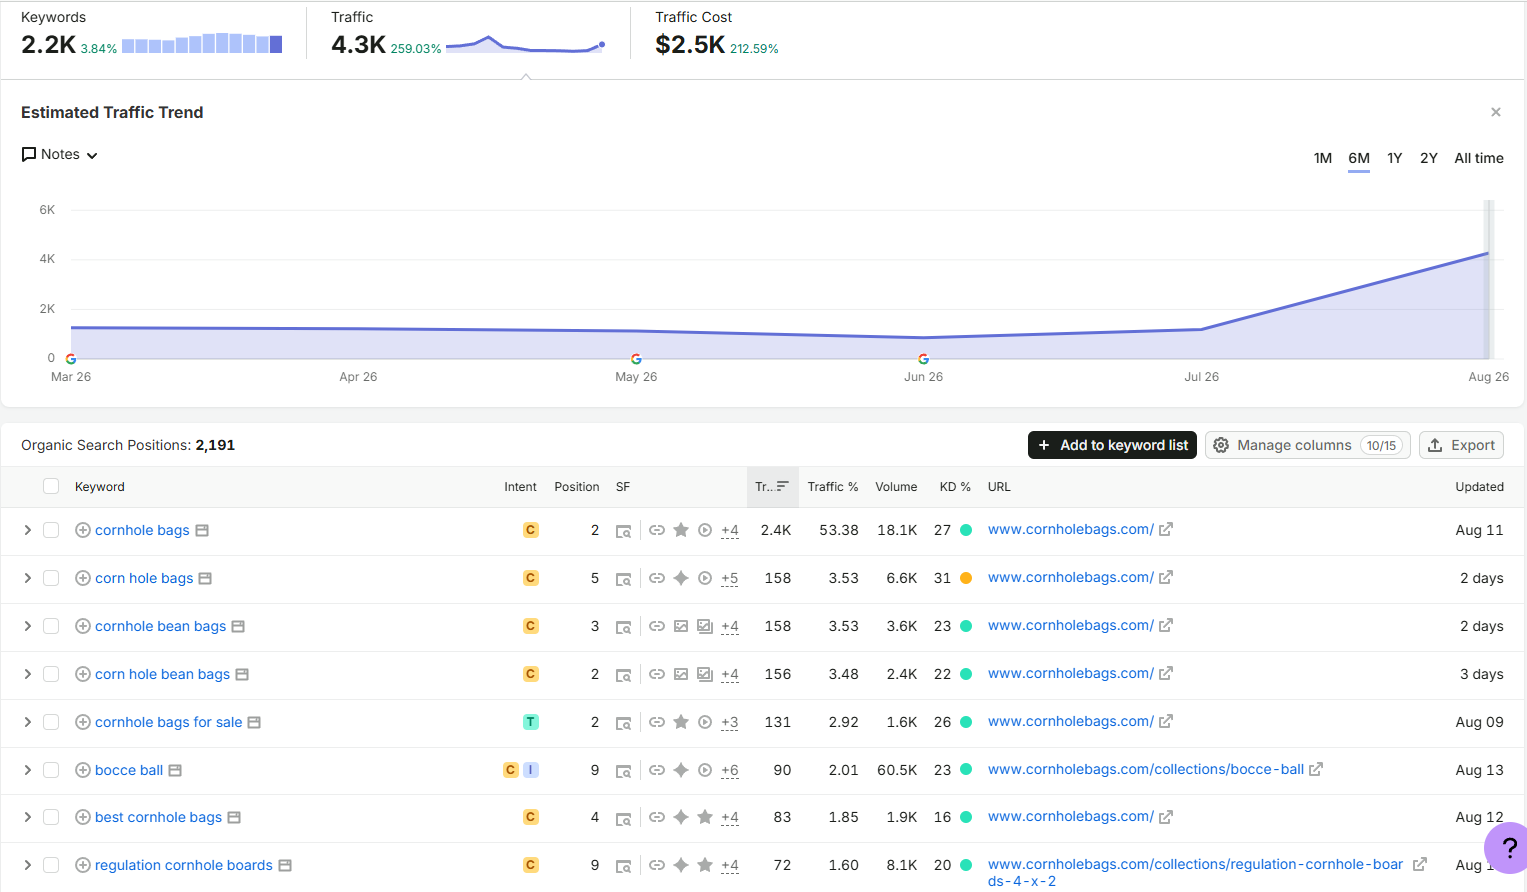The width and height of the screenshot is (1527, 892).
Task: Open SERP view icon for corn hole bags
Action: pyautogui.click(x=623, y=579)
